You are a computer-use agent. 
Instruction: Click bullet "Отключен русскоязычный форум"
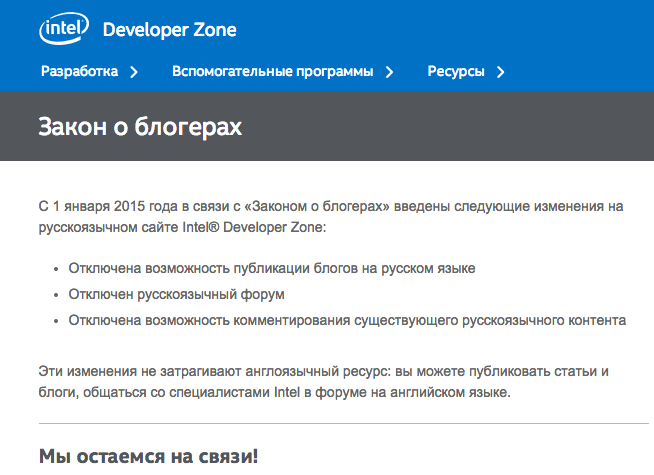click(x=176, y=294)
